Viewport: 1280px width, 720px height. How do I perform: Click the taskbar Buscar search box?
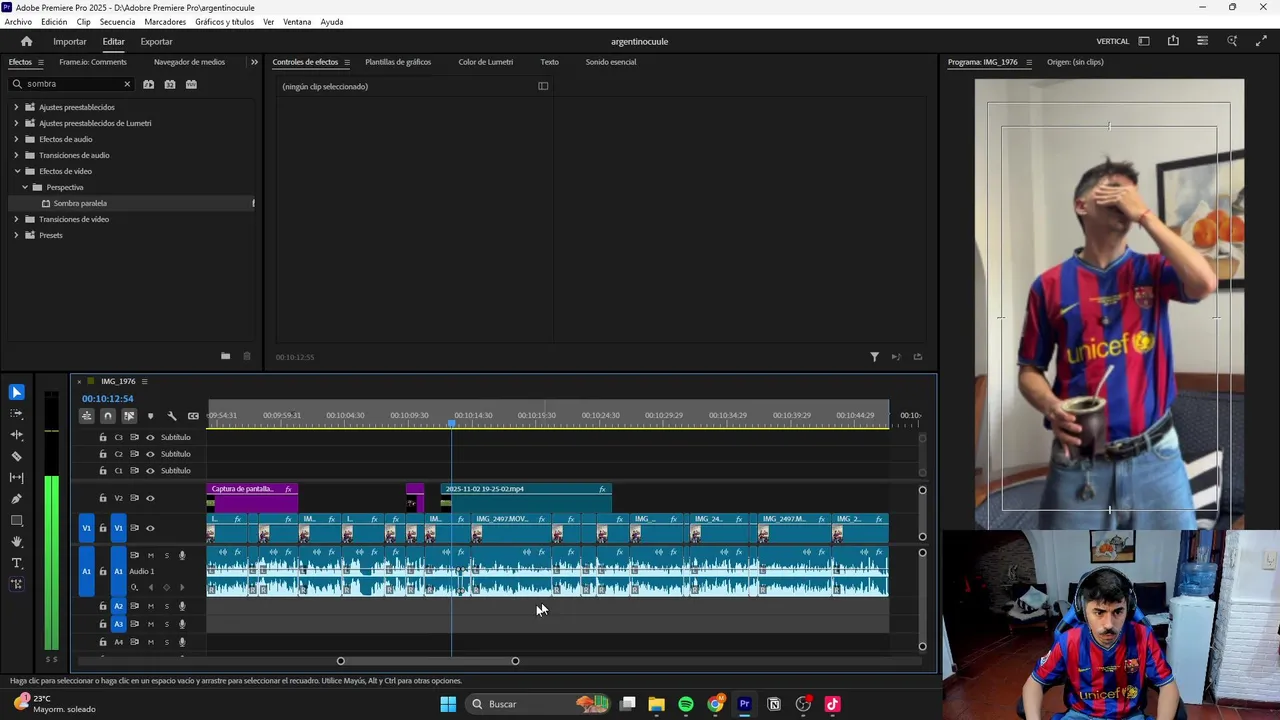pyautogui.click(x=540, y=704)
